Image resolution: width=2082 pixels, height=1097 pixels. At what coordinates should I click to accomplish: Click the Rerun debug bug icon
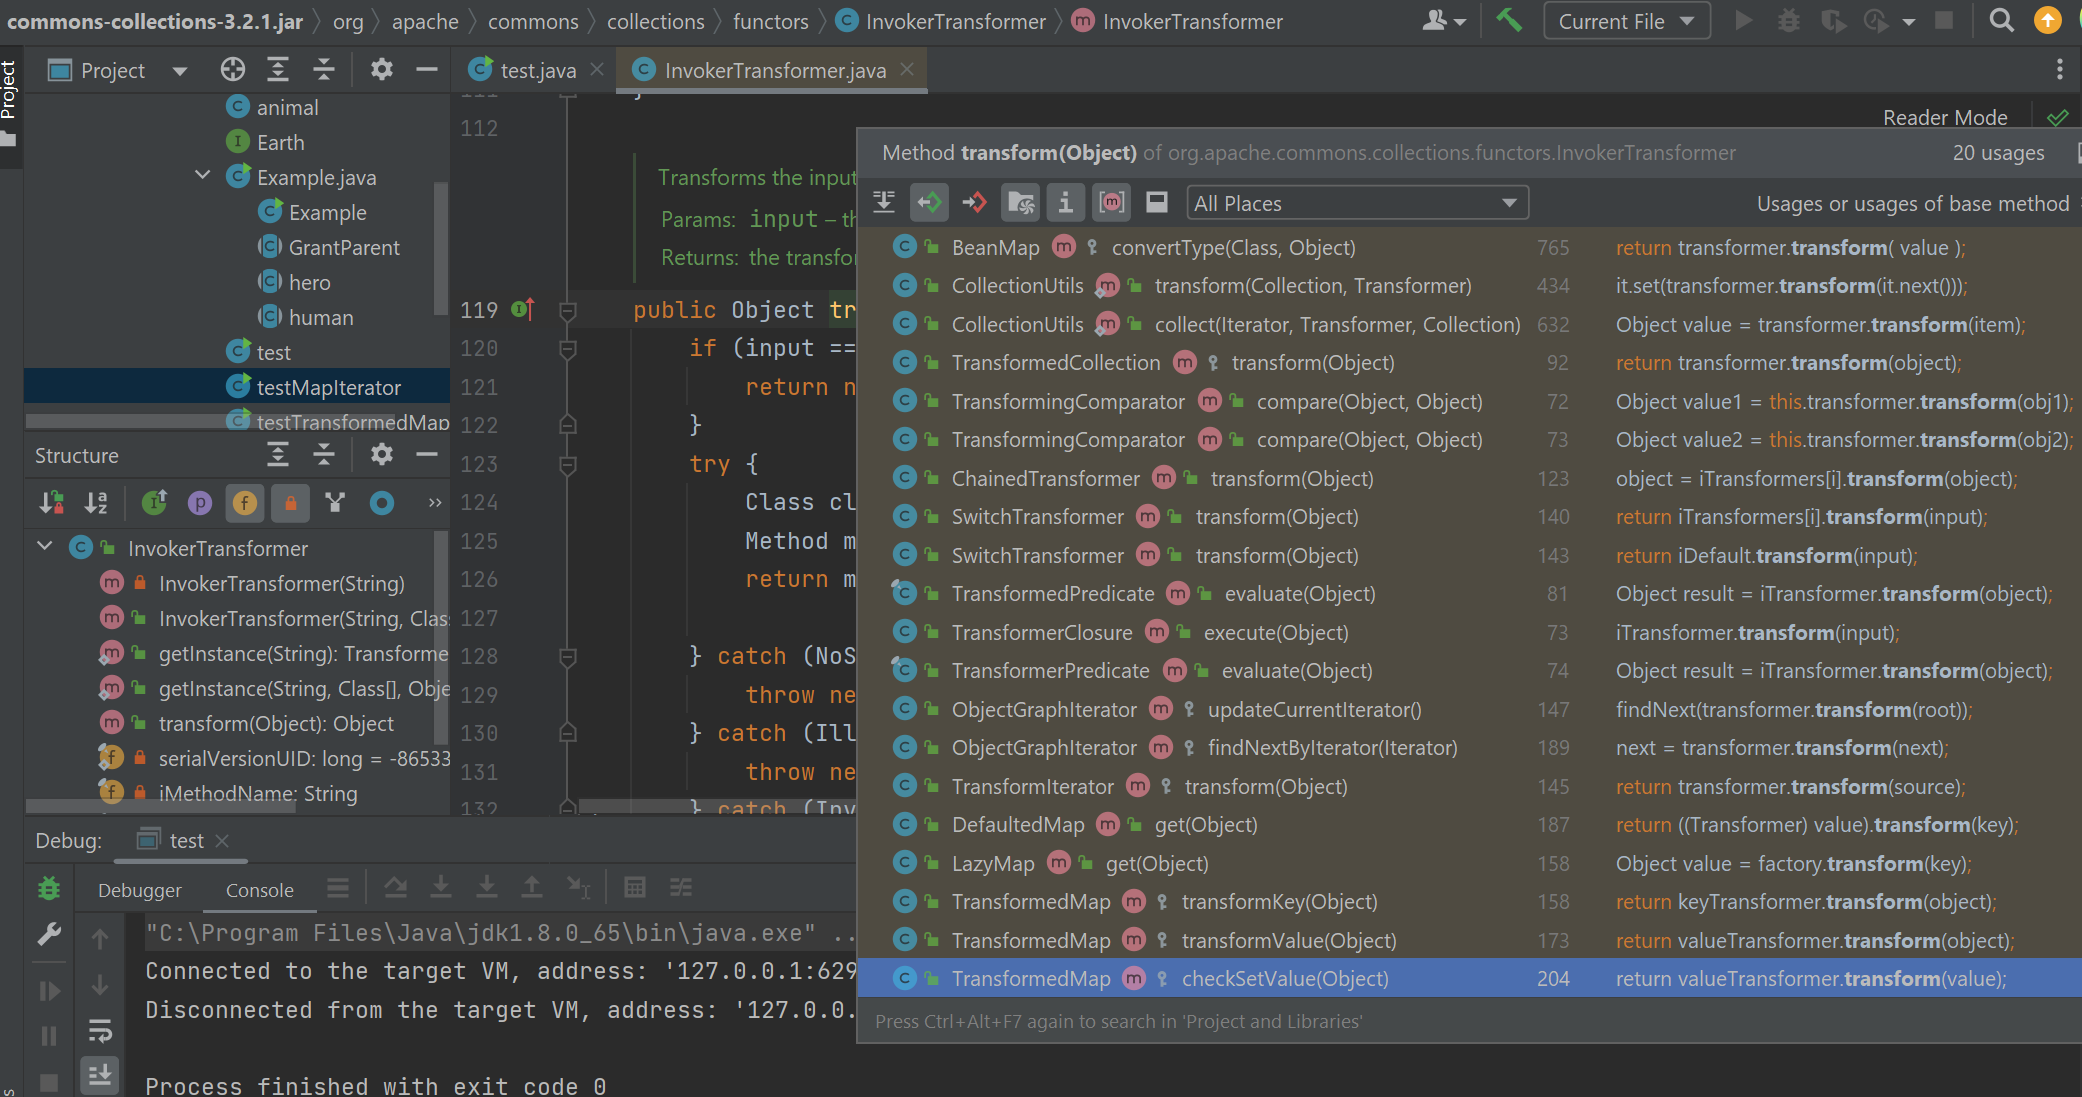[x=48, y=888]
